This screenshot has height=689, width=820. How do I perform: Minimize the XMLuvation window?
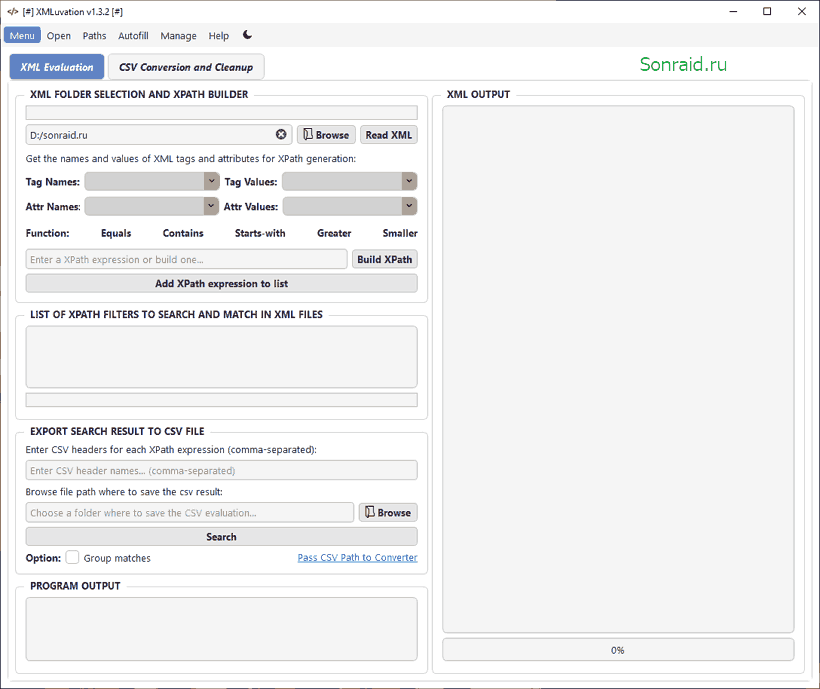click(733, 12)
